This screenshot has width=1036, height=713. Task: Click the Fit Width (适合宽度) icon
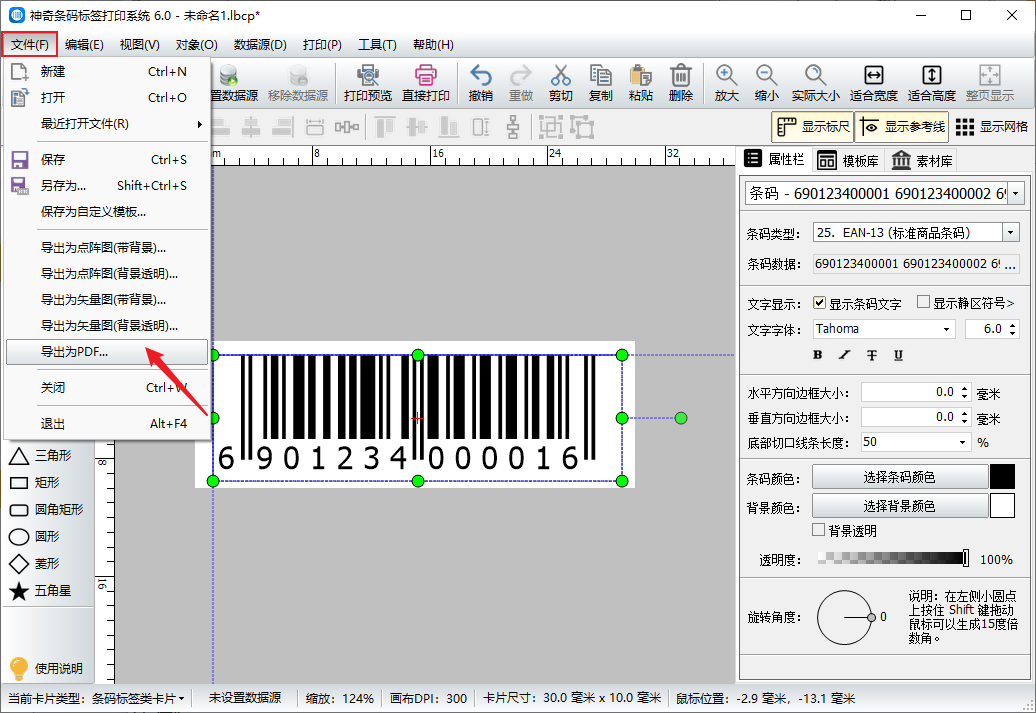pyautogui.click(x=873, y=83)
